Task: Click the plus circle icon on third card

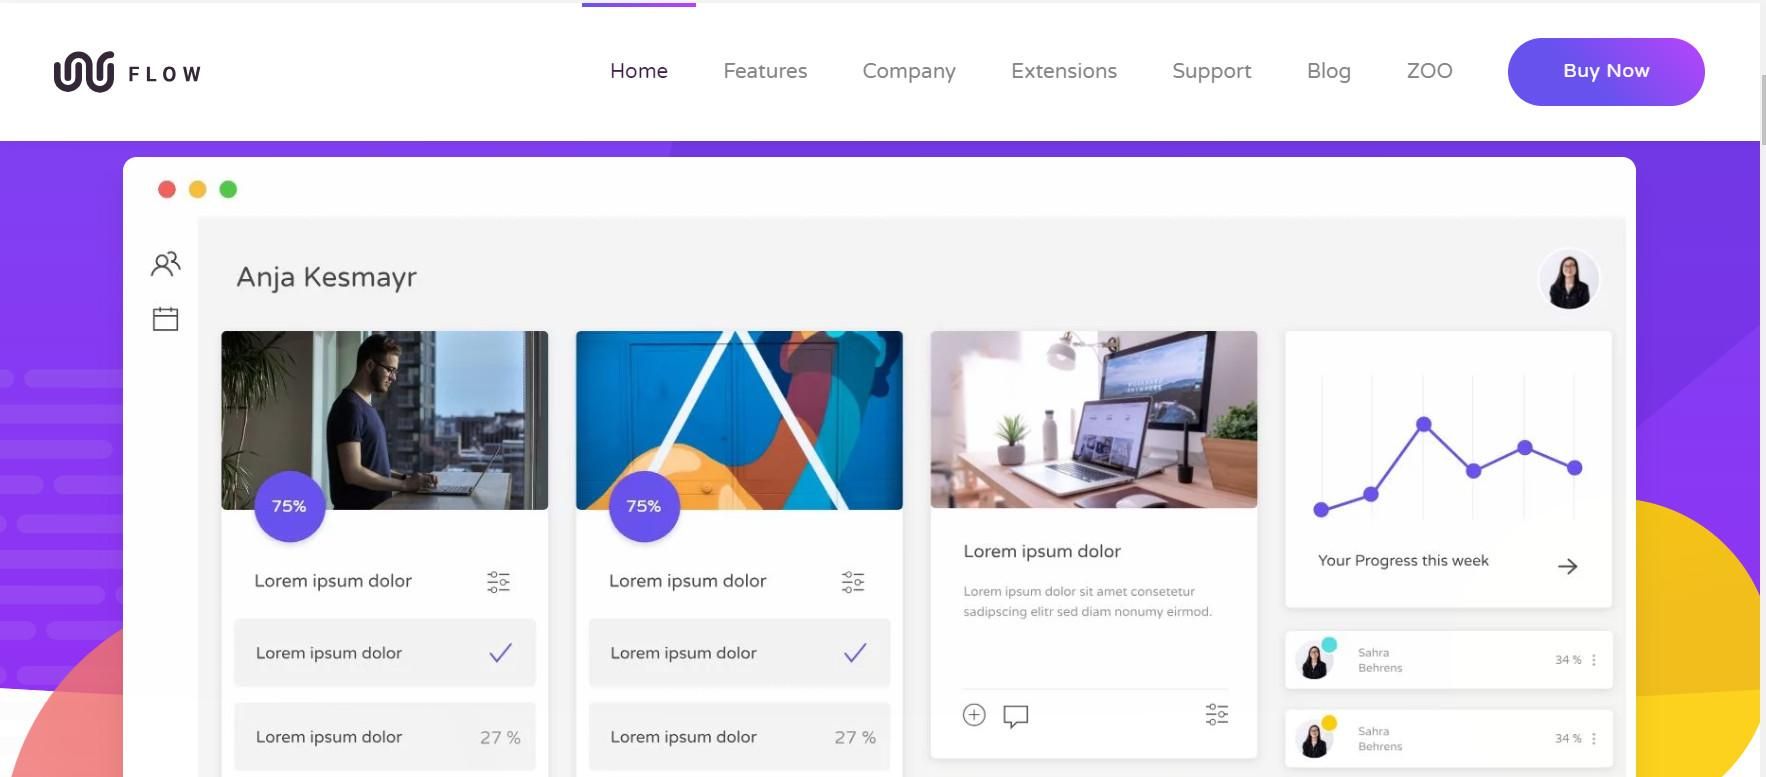Action: [974, 715]
